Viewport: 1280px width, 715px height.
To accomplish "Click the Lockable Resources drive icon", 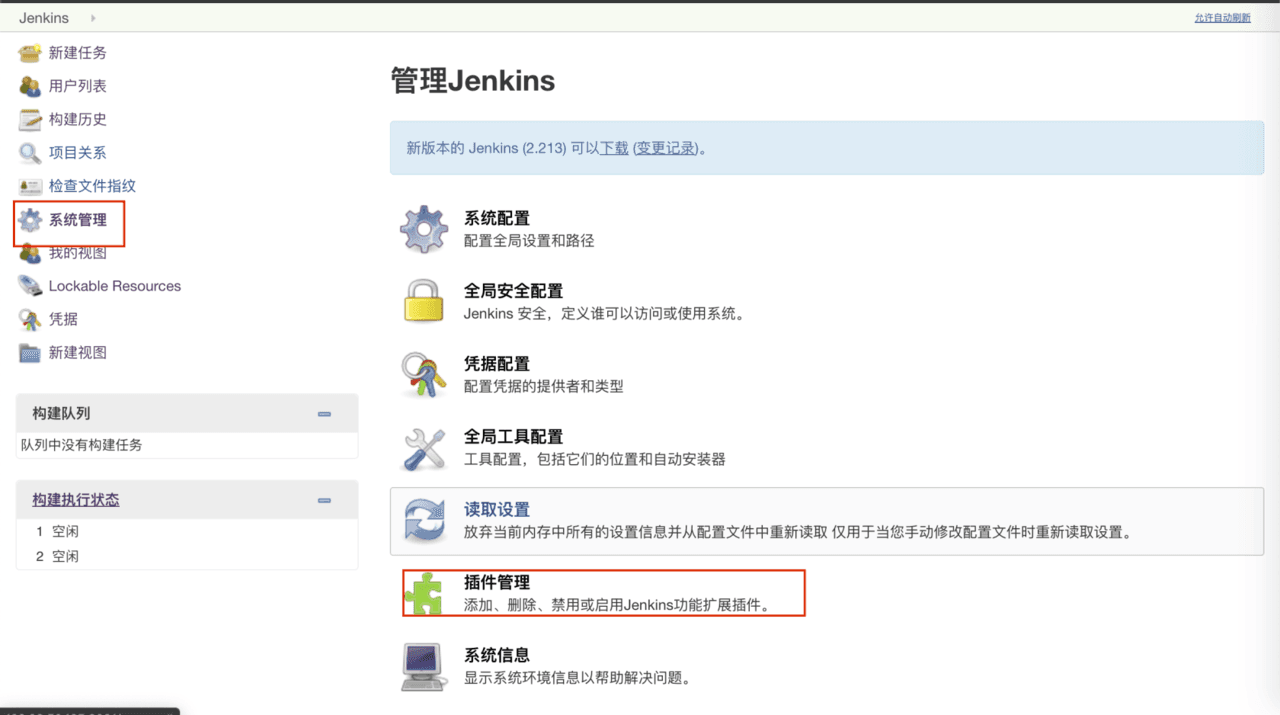I will (30, 286).
